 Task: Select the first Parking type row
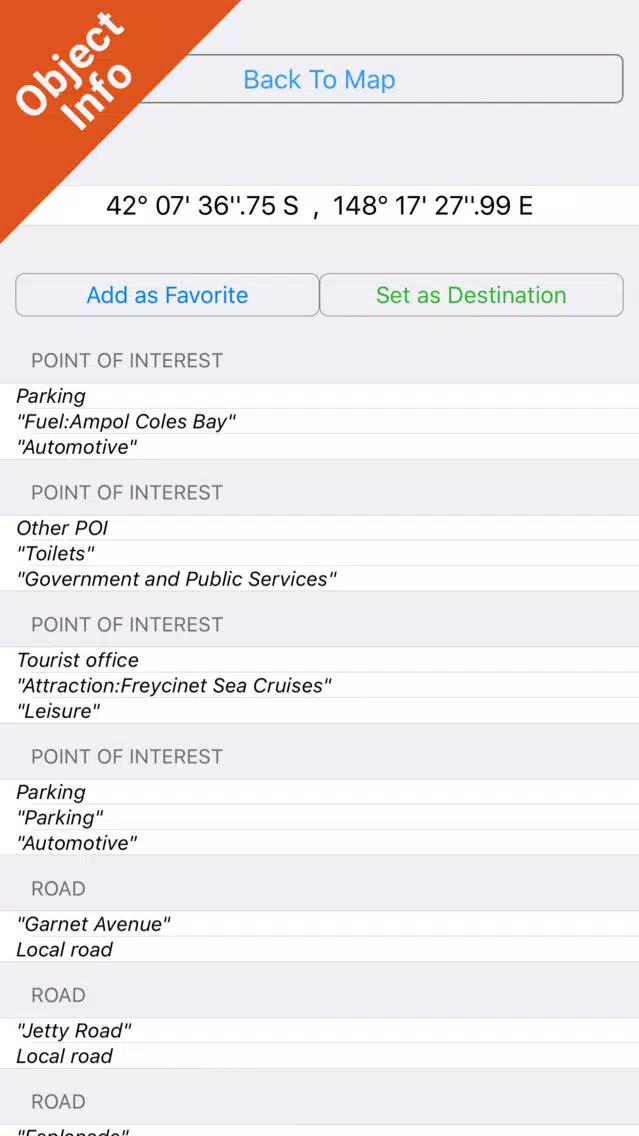tap(320, 396)
